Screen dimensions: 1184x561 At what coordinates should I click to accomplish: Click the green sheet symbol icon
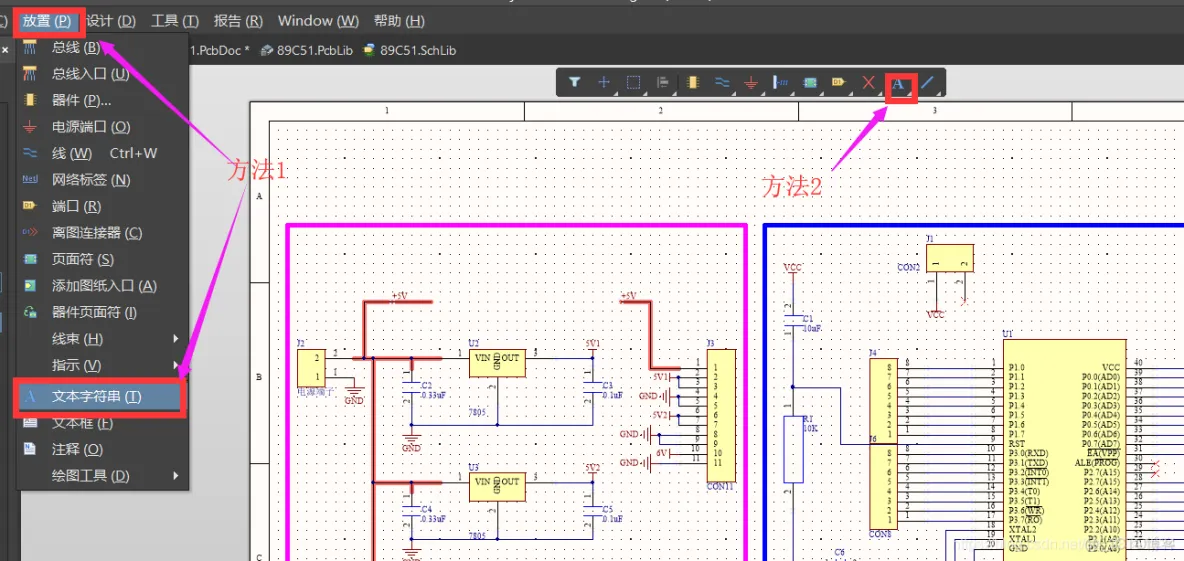809,82
